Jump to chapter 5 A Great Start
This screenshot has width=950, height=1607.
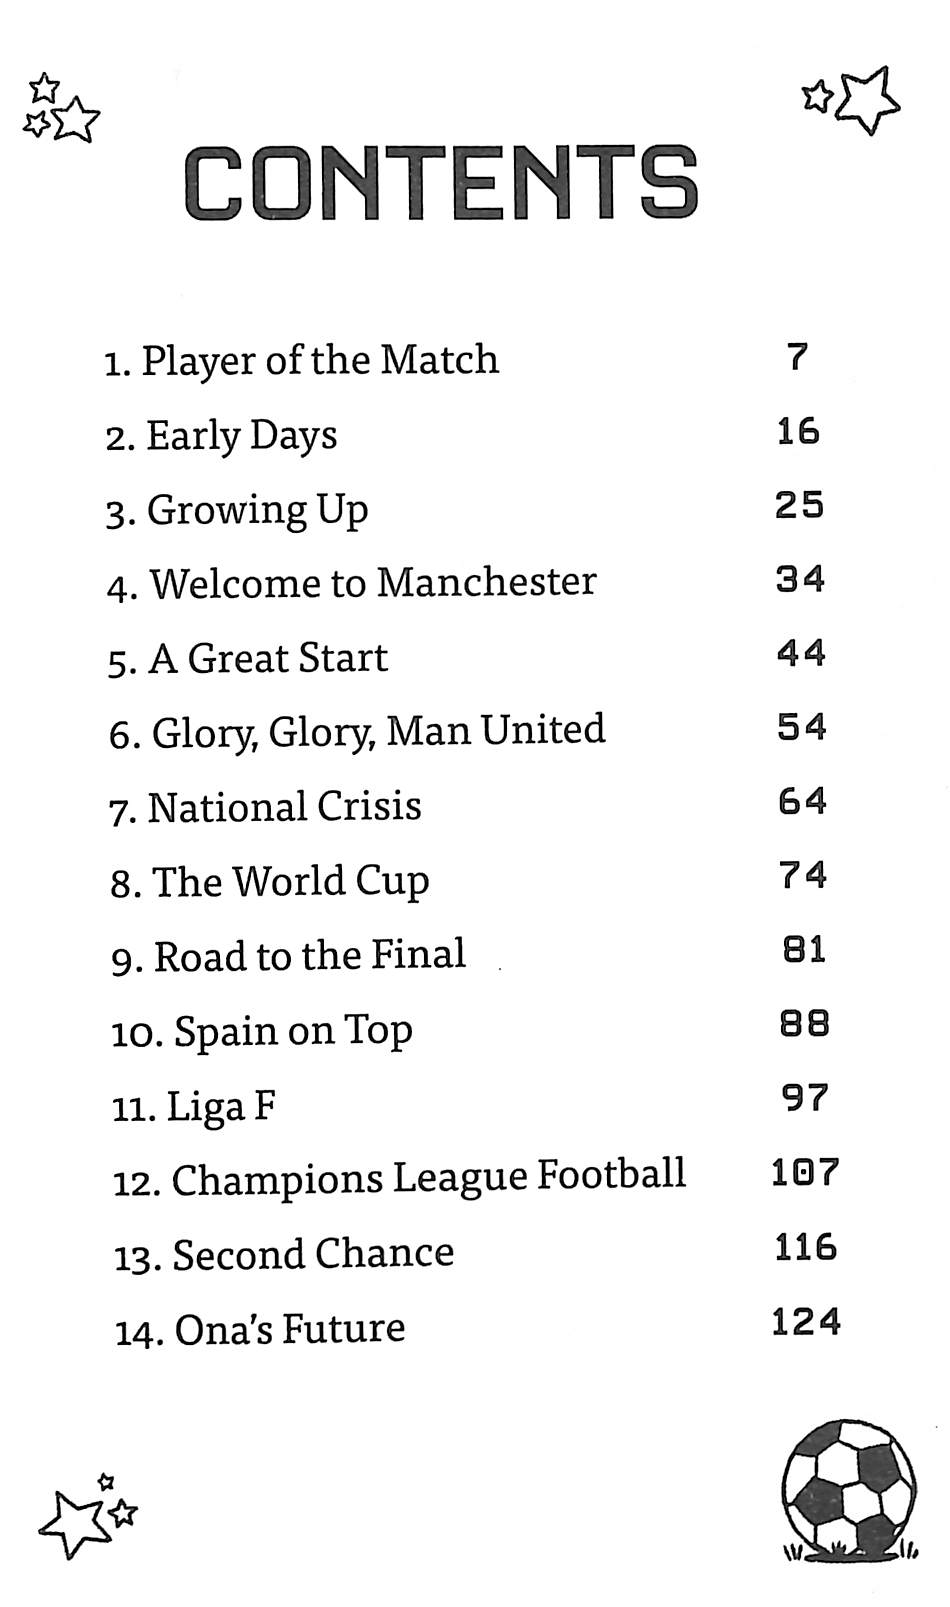(x=248, y=658)
